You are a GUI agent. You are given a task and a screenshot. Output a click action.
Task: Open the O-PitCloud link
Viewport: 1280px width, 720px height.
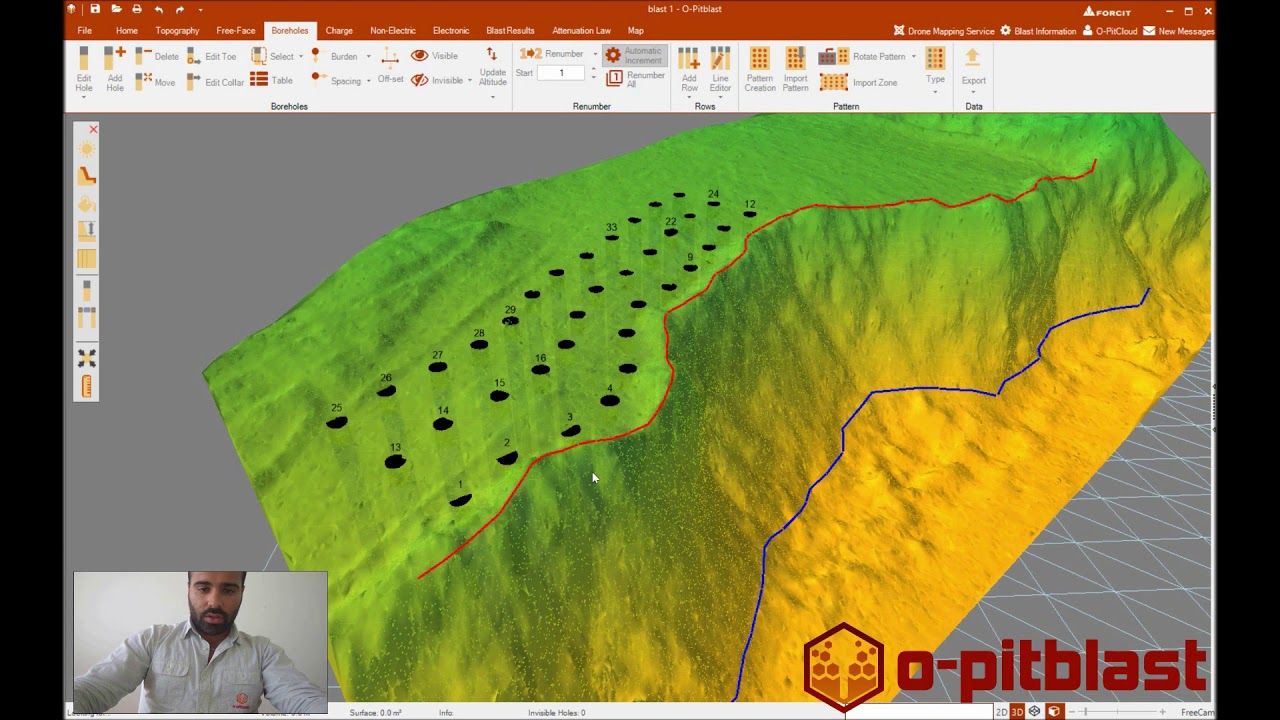click(1110, 31)
